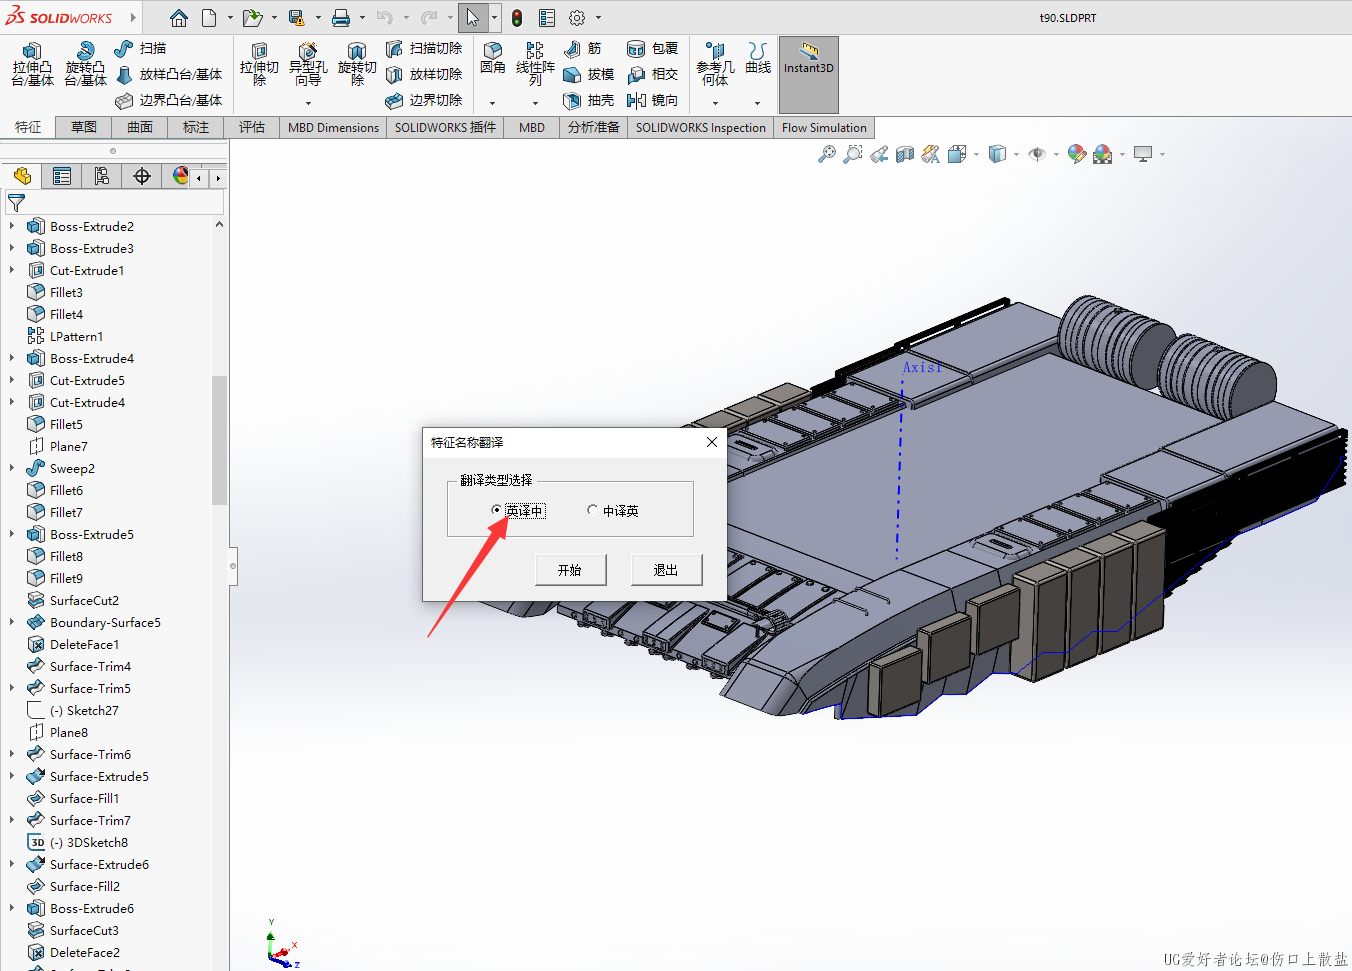Select the 拉伸凸台/基体 extrude boss tool
The height and width of the screenshot is (971, 1352).
(32, 64)
